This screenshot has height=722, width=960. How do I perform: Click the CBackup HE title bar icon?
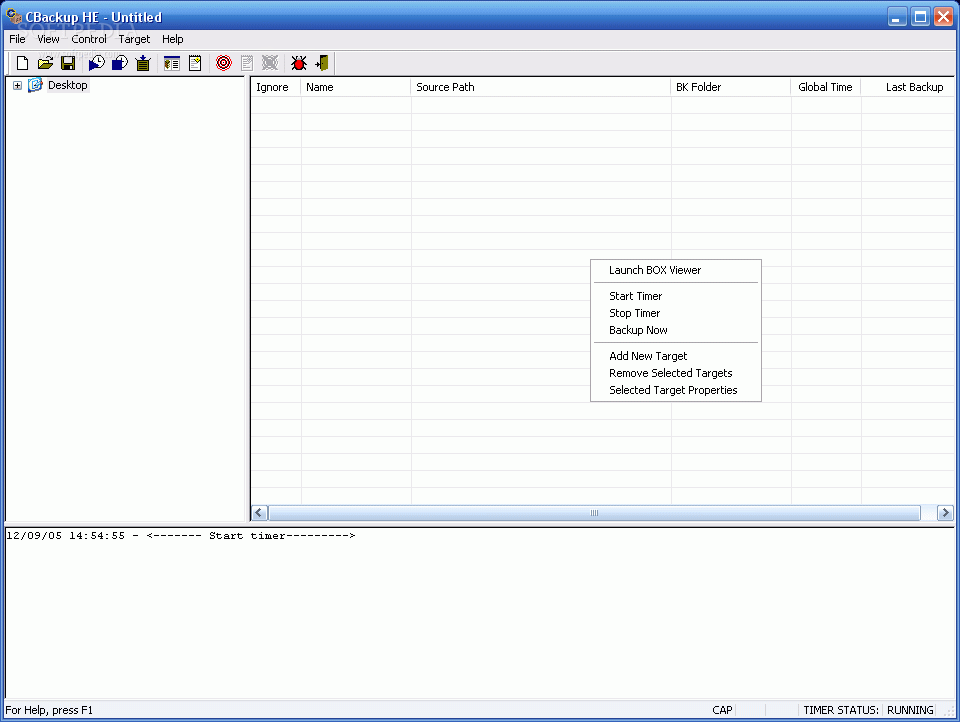13,17
